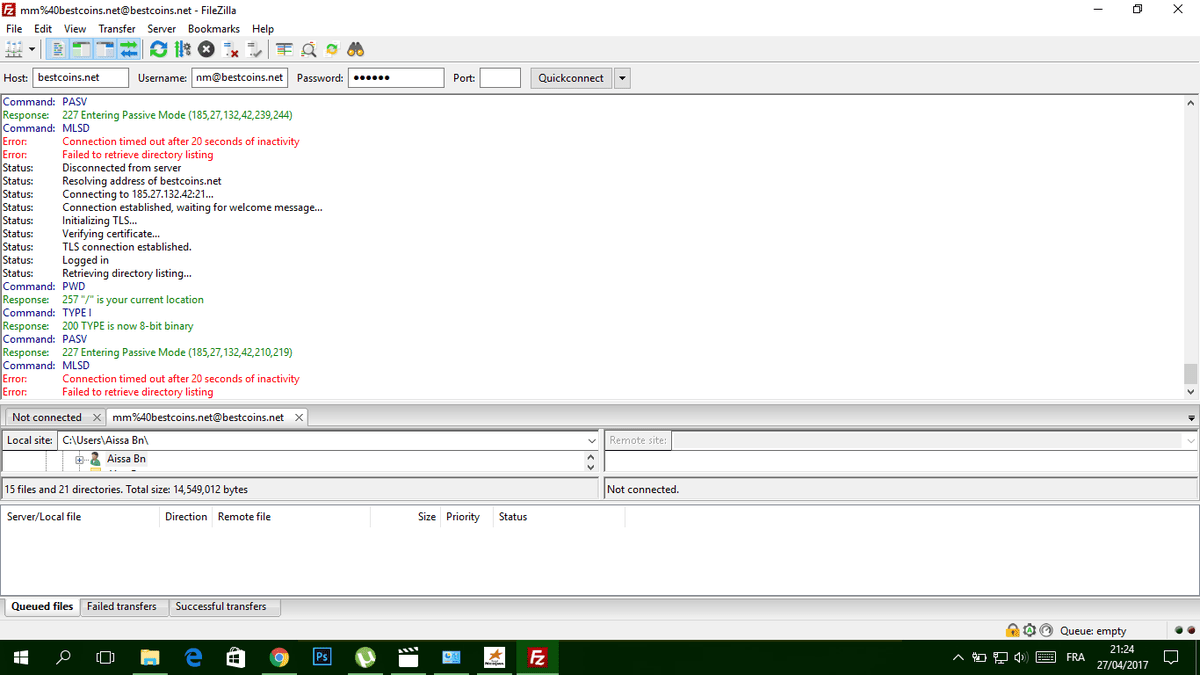Click the encryption lock status icon
The height and width of the screenshot is (675, 1200).
click(1013, 630)
